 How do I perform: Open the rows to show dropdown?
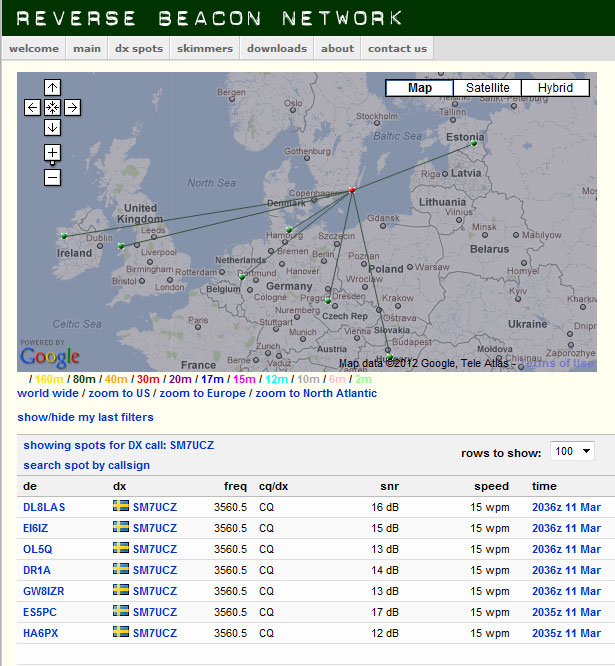[572, 452]
